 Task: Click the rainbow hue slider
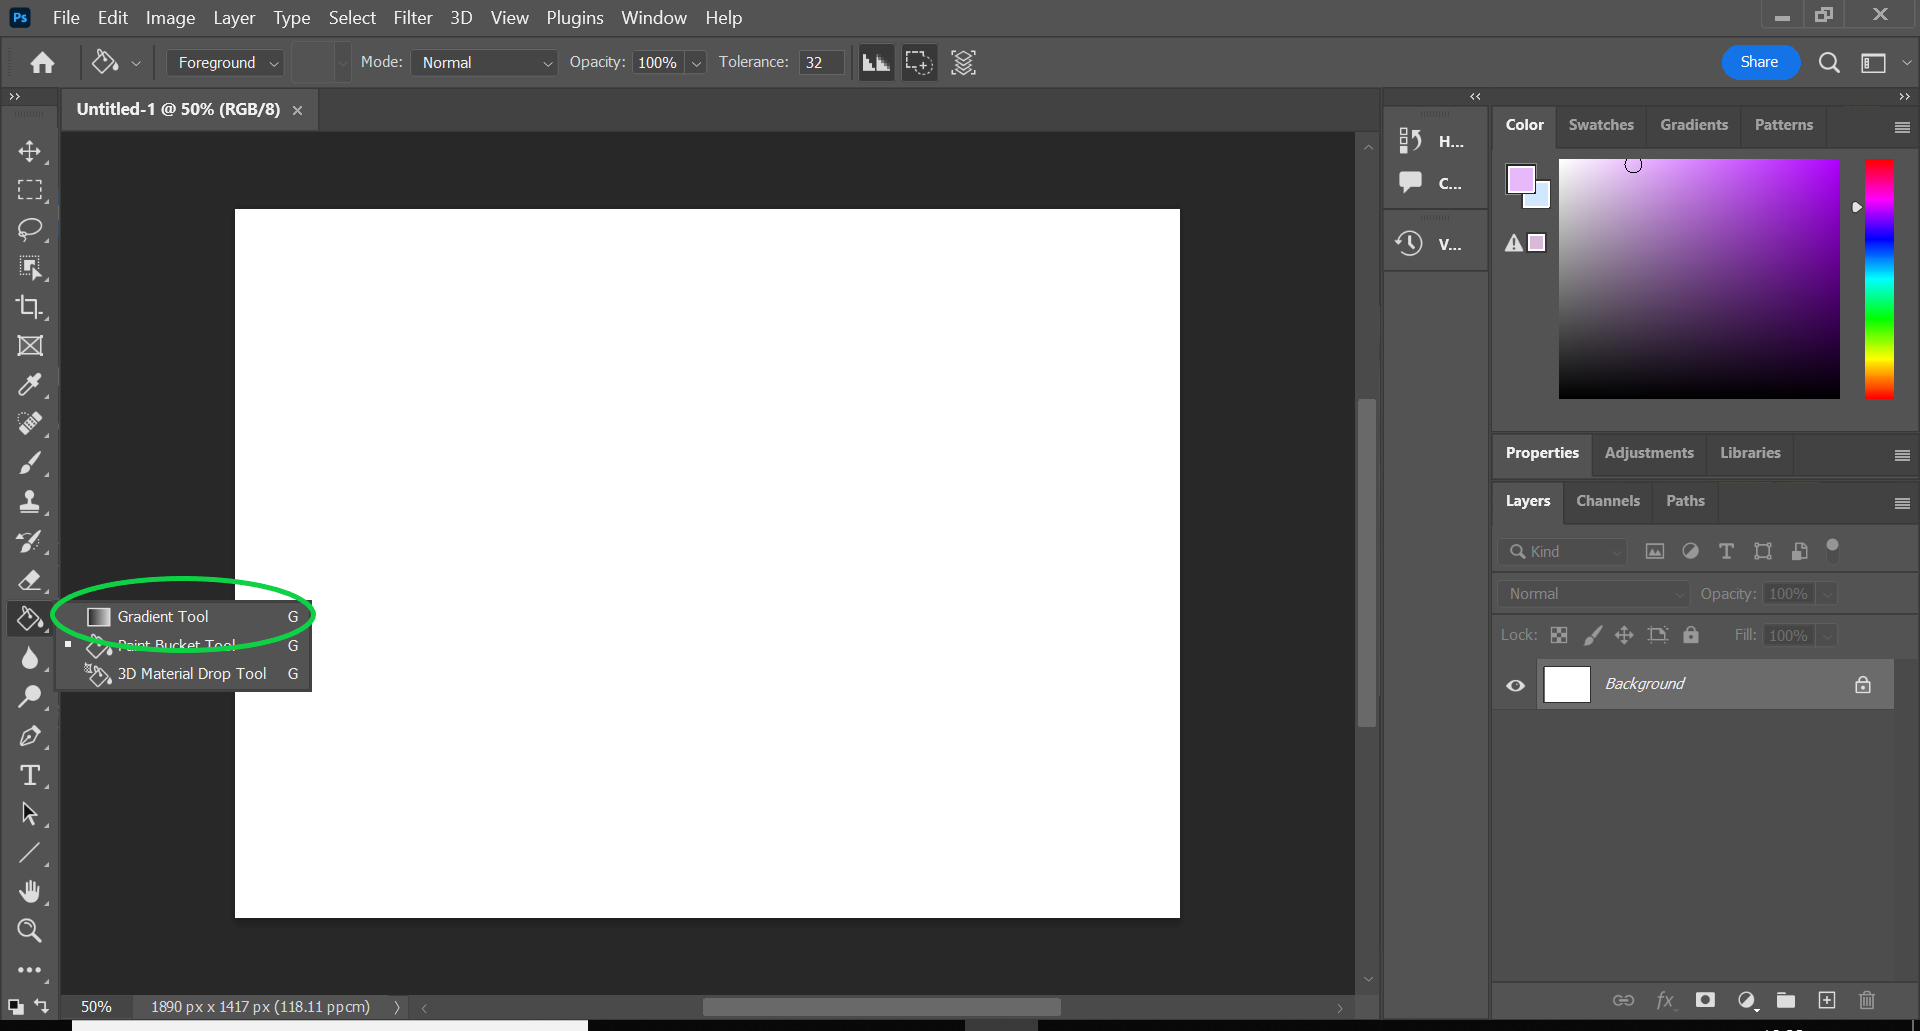pyautogui.click(x=1879, y=279)
